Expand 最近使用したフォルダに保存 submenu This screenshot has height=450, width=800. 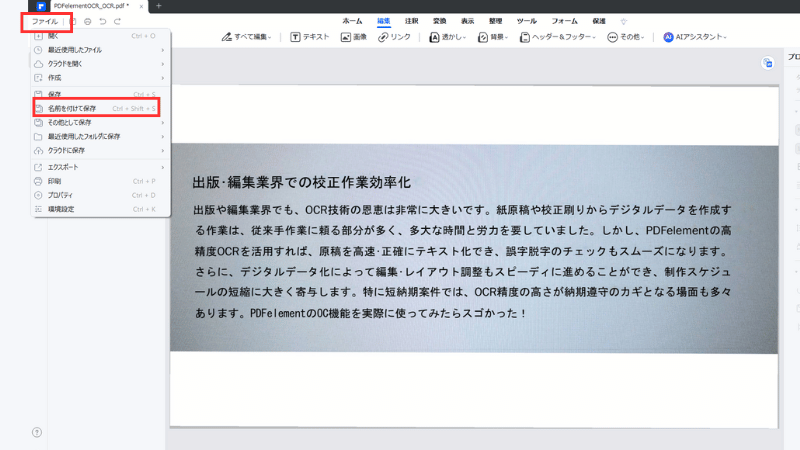coord(101,136)
